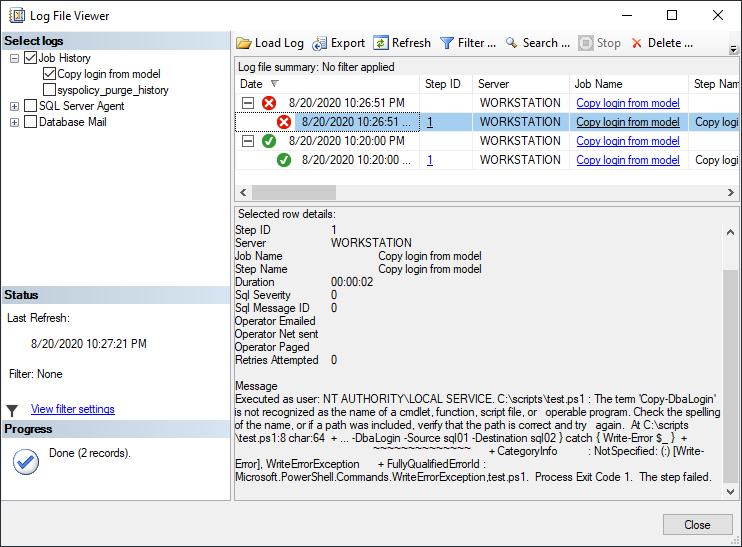Enable the syspolicy_purge_history checkbox
742x547 pixels.
49,89
